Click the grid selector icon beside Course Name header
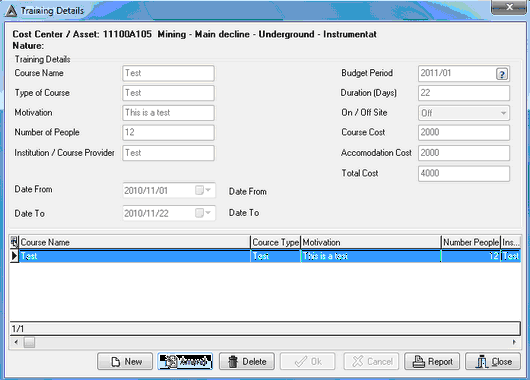This screenshot has width=530, height=380. [14, 242]
